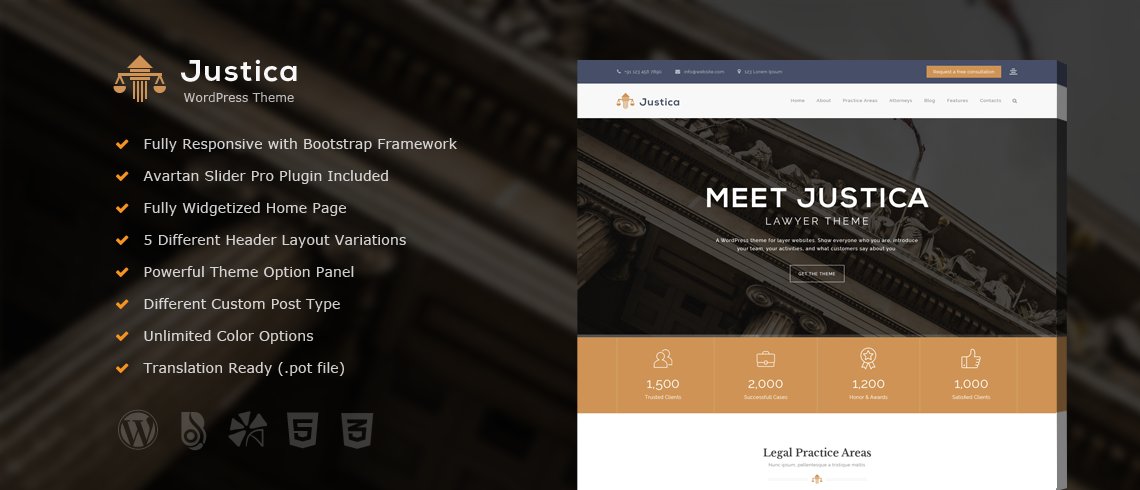Click the Bootstrap-style B icon
The image size is (1140, 490).
pyautogui.click(x=193, y=430)
